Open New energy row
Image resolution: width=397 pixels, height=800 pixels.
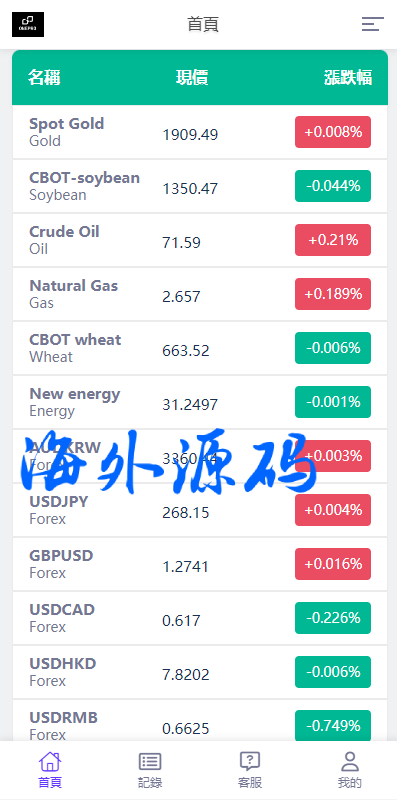coord(200,403)
